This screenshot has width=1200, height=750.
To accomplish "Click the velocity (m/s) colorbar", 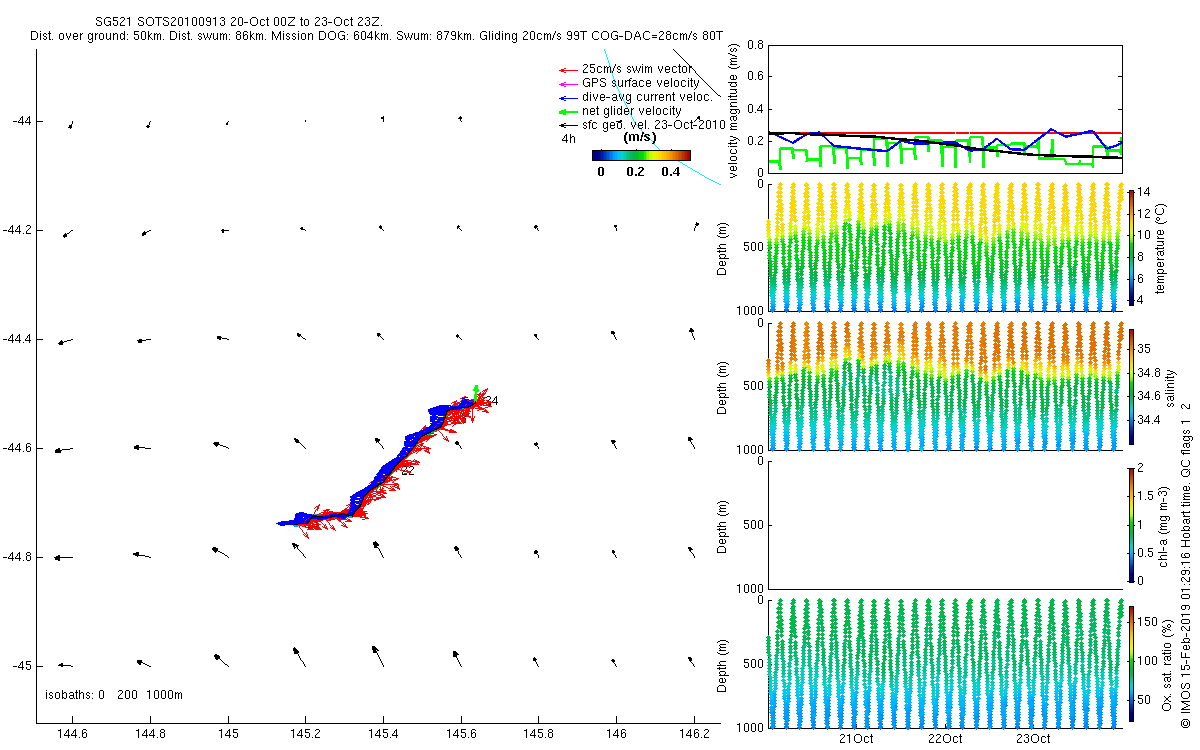I will tap(640, 155).
